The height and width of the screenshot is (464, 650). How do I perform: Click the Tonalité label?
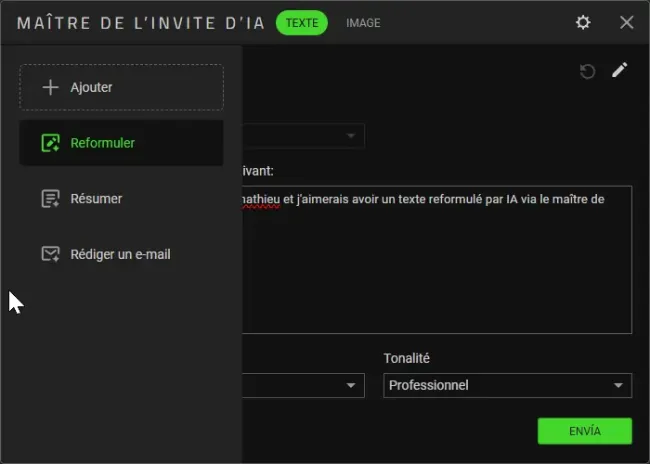click(x=406, y=358)
